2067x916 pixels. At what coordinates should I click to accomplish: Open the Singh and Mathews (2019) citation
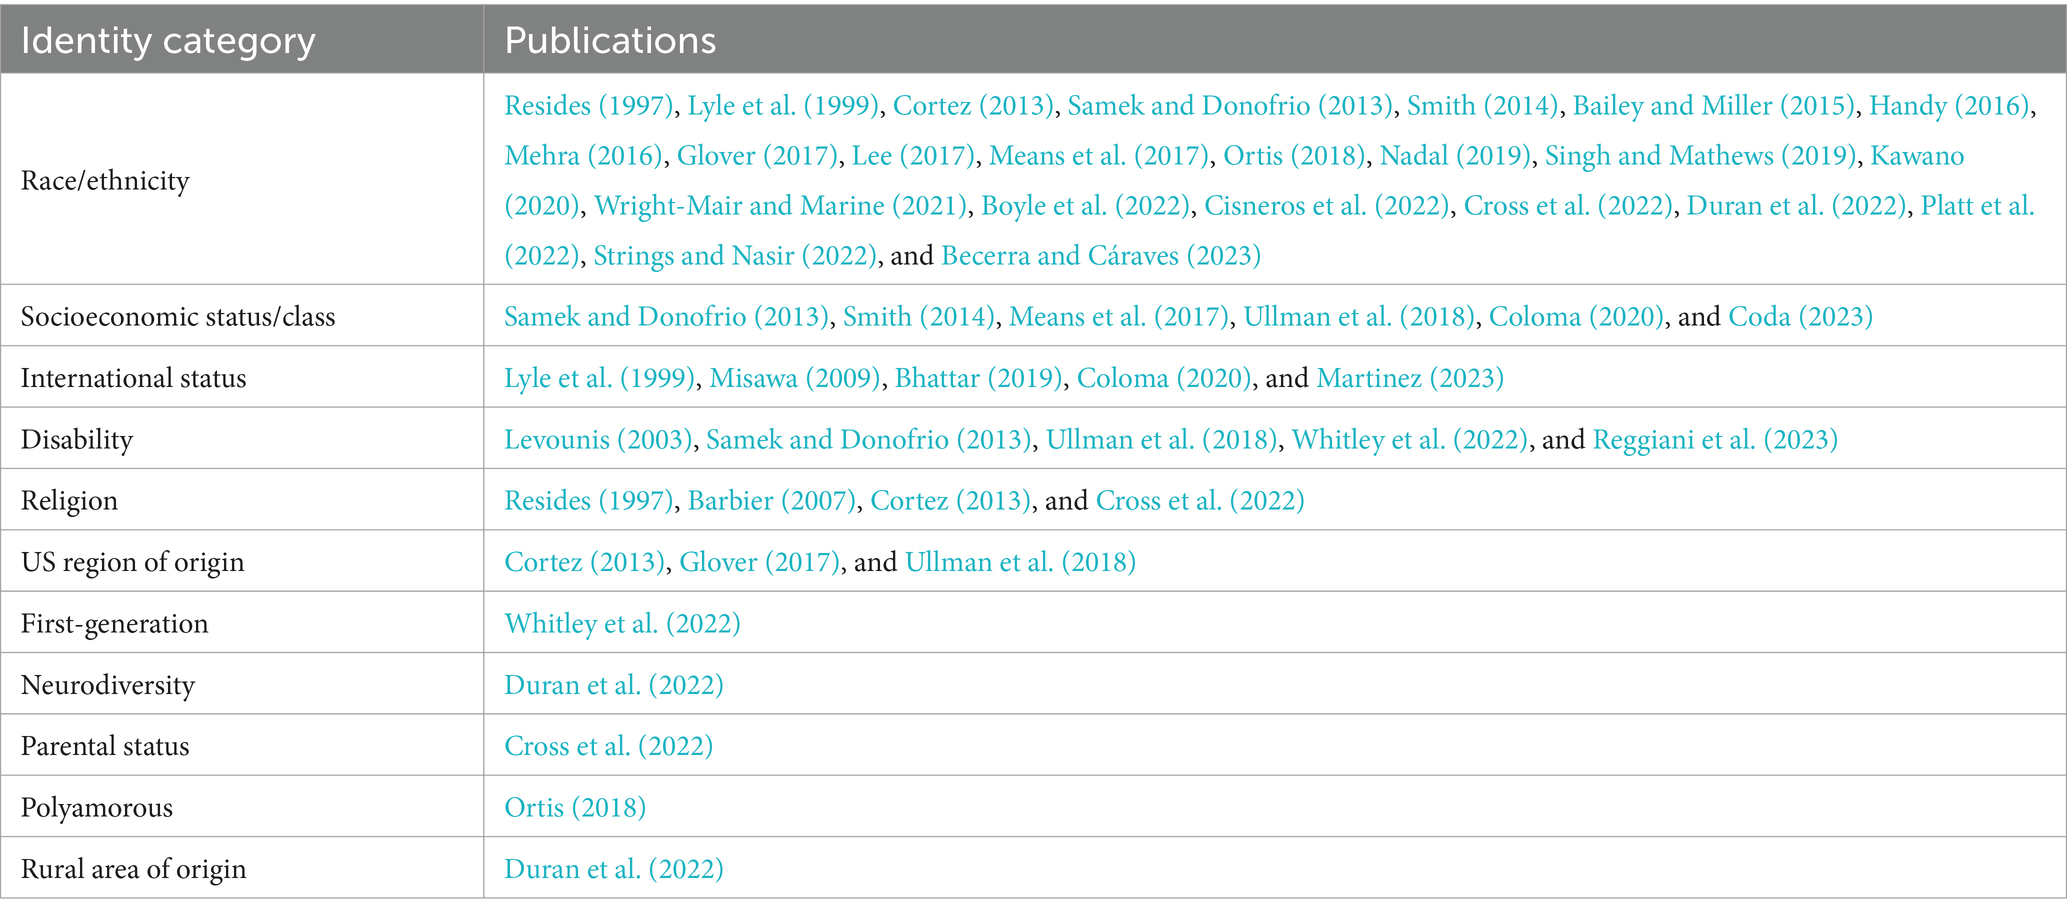tap(1700, 156)
